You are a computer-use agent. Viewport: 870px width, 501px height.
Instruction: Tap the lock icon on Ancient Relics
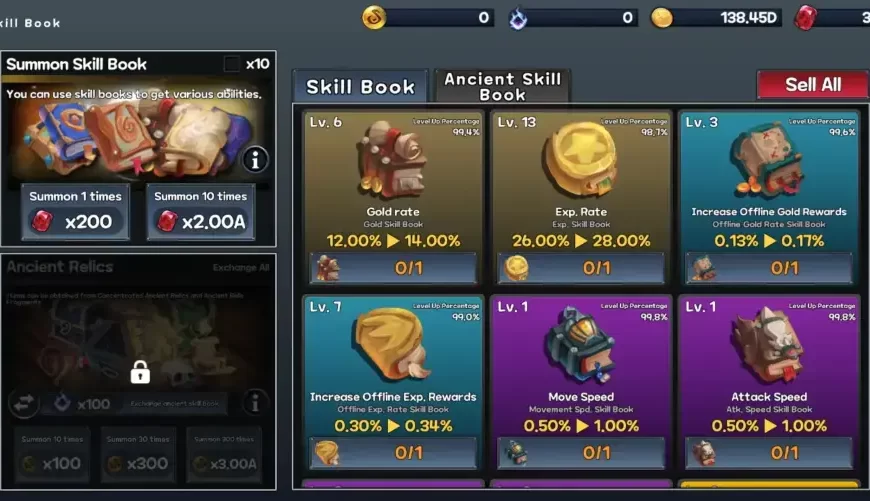pyautogui.click(x=140, y=372)
